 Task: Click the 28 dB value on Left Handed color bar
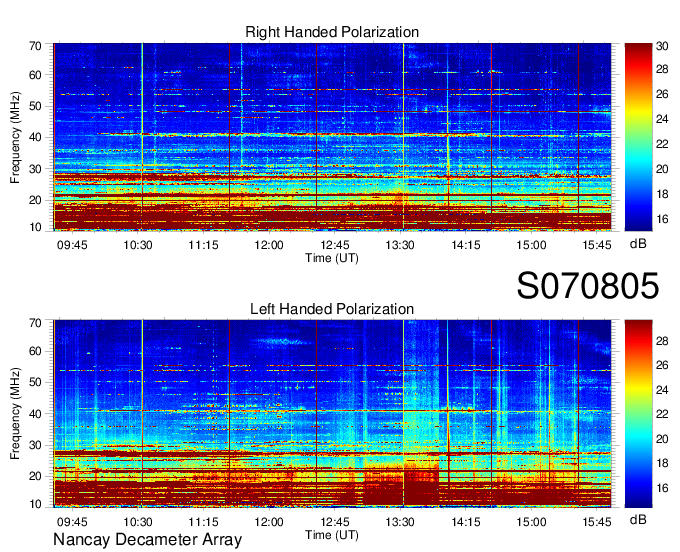pos(662,341)
